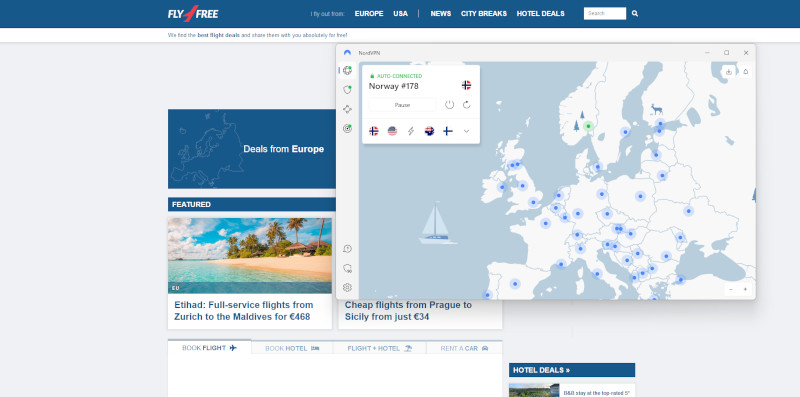Zoom out the NordVPN map with minus

731,289
